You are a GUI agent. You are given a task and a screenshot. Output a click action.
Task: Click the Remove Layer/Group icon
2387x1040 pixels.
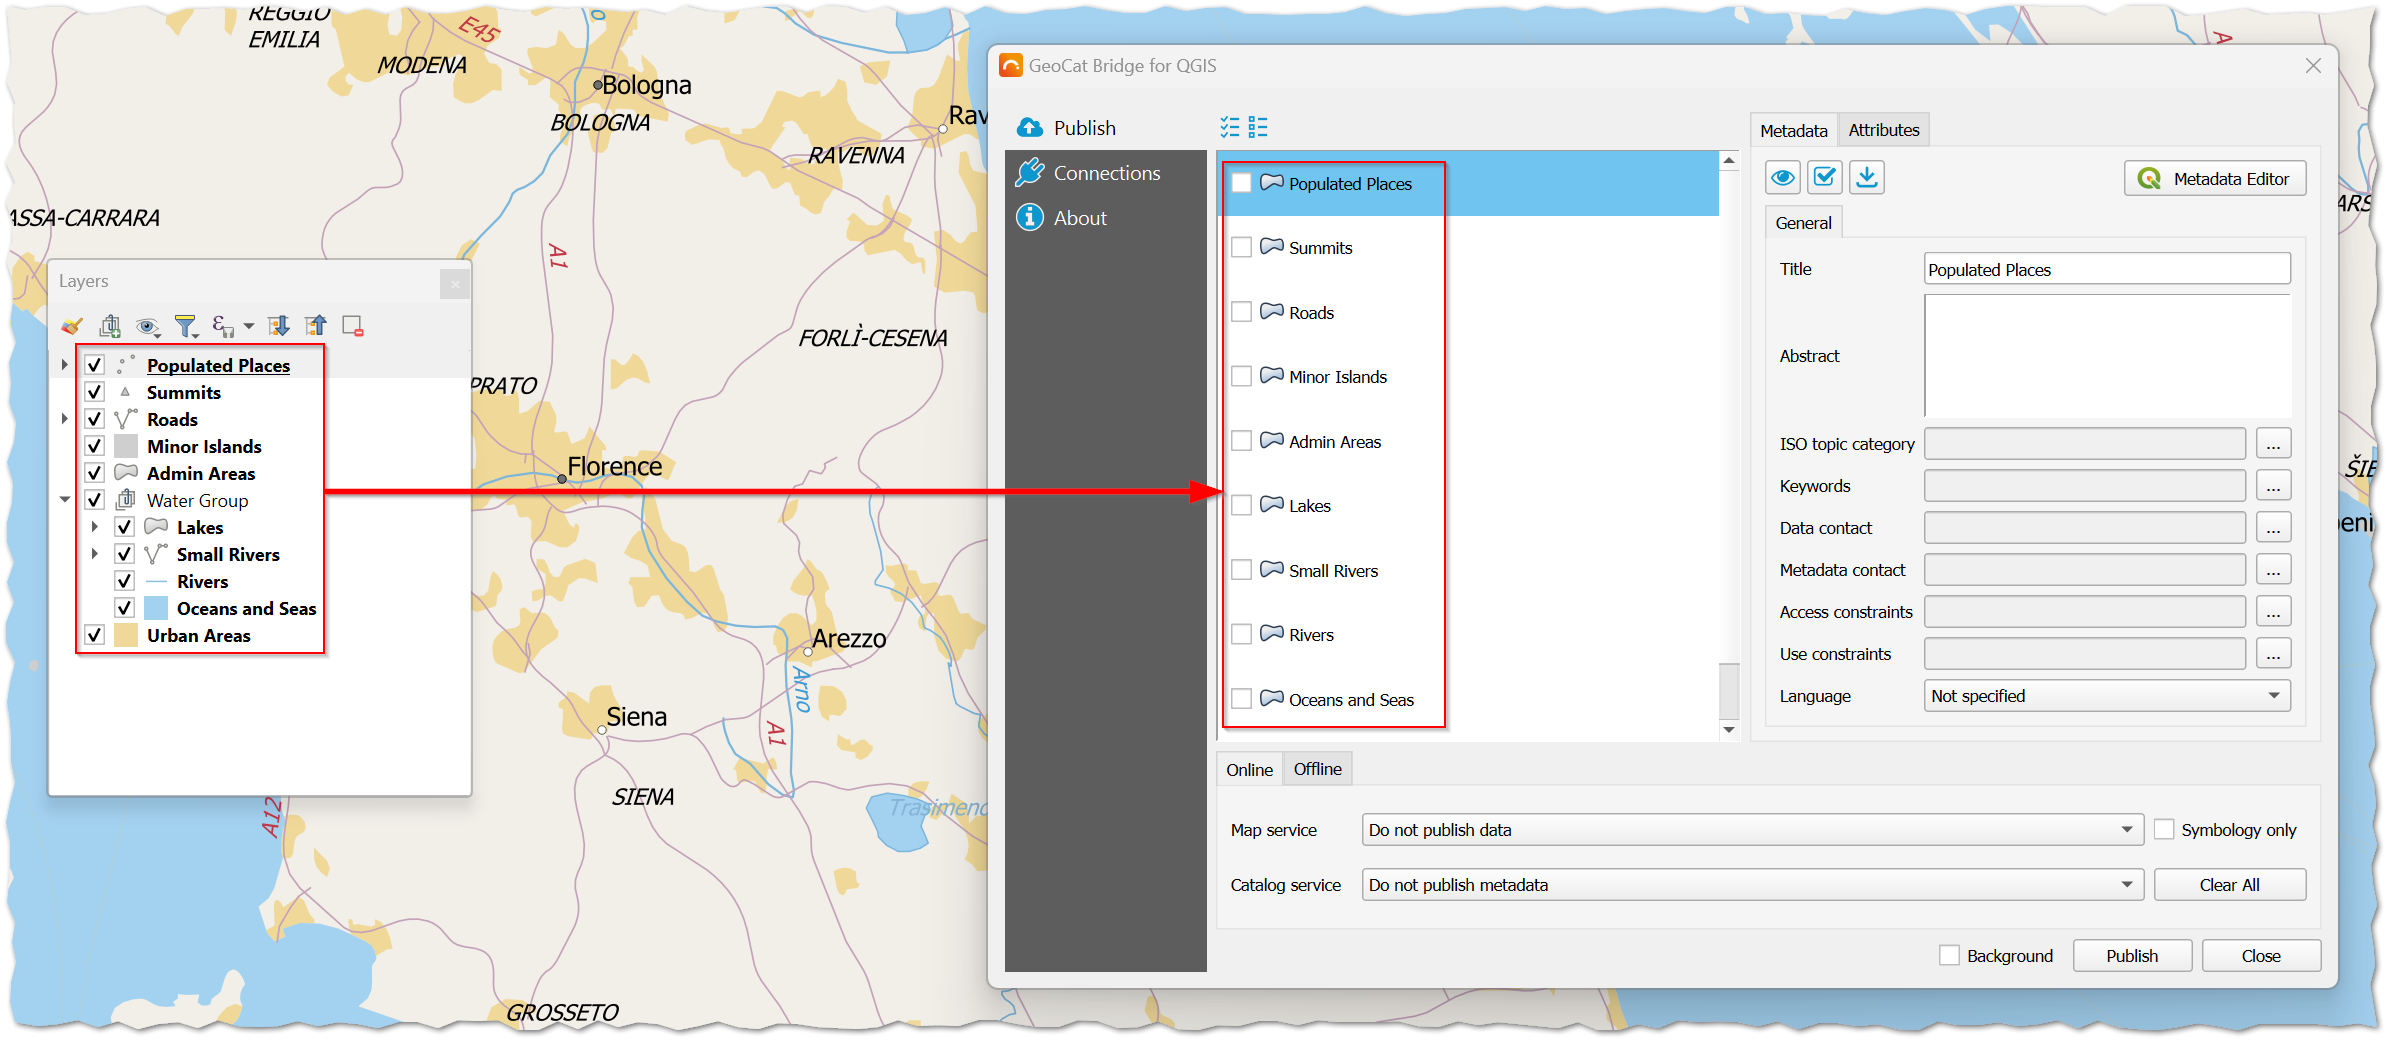click(x=352, y=325)
